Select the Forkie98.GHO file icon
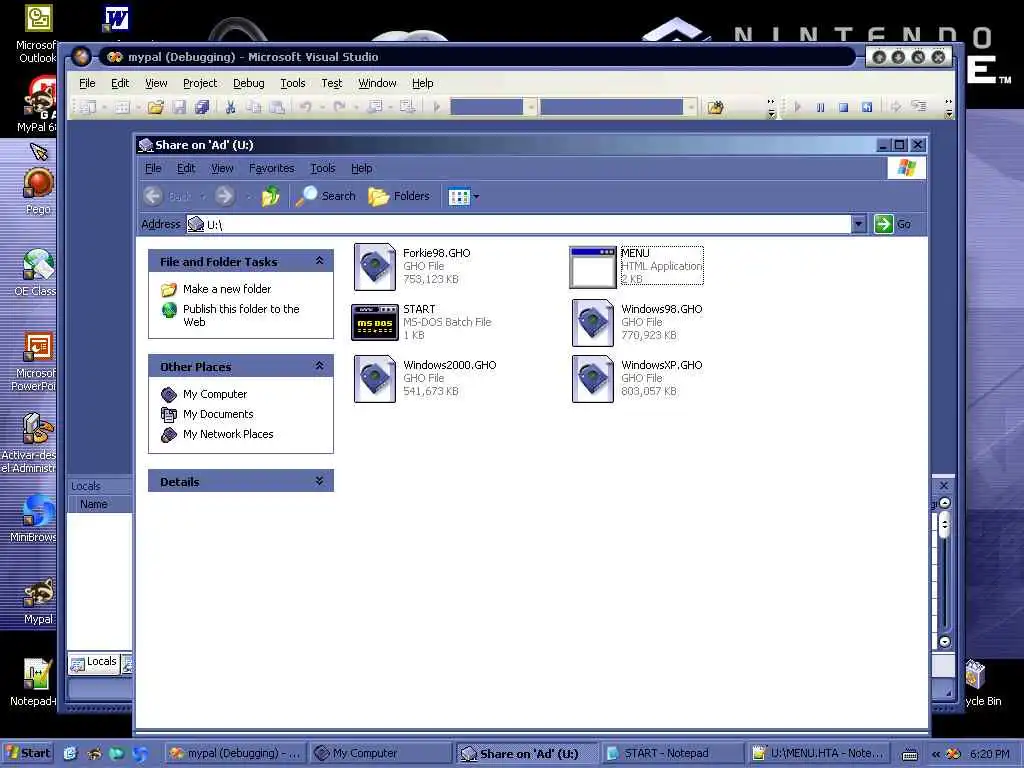 point(375,266)
